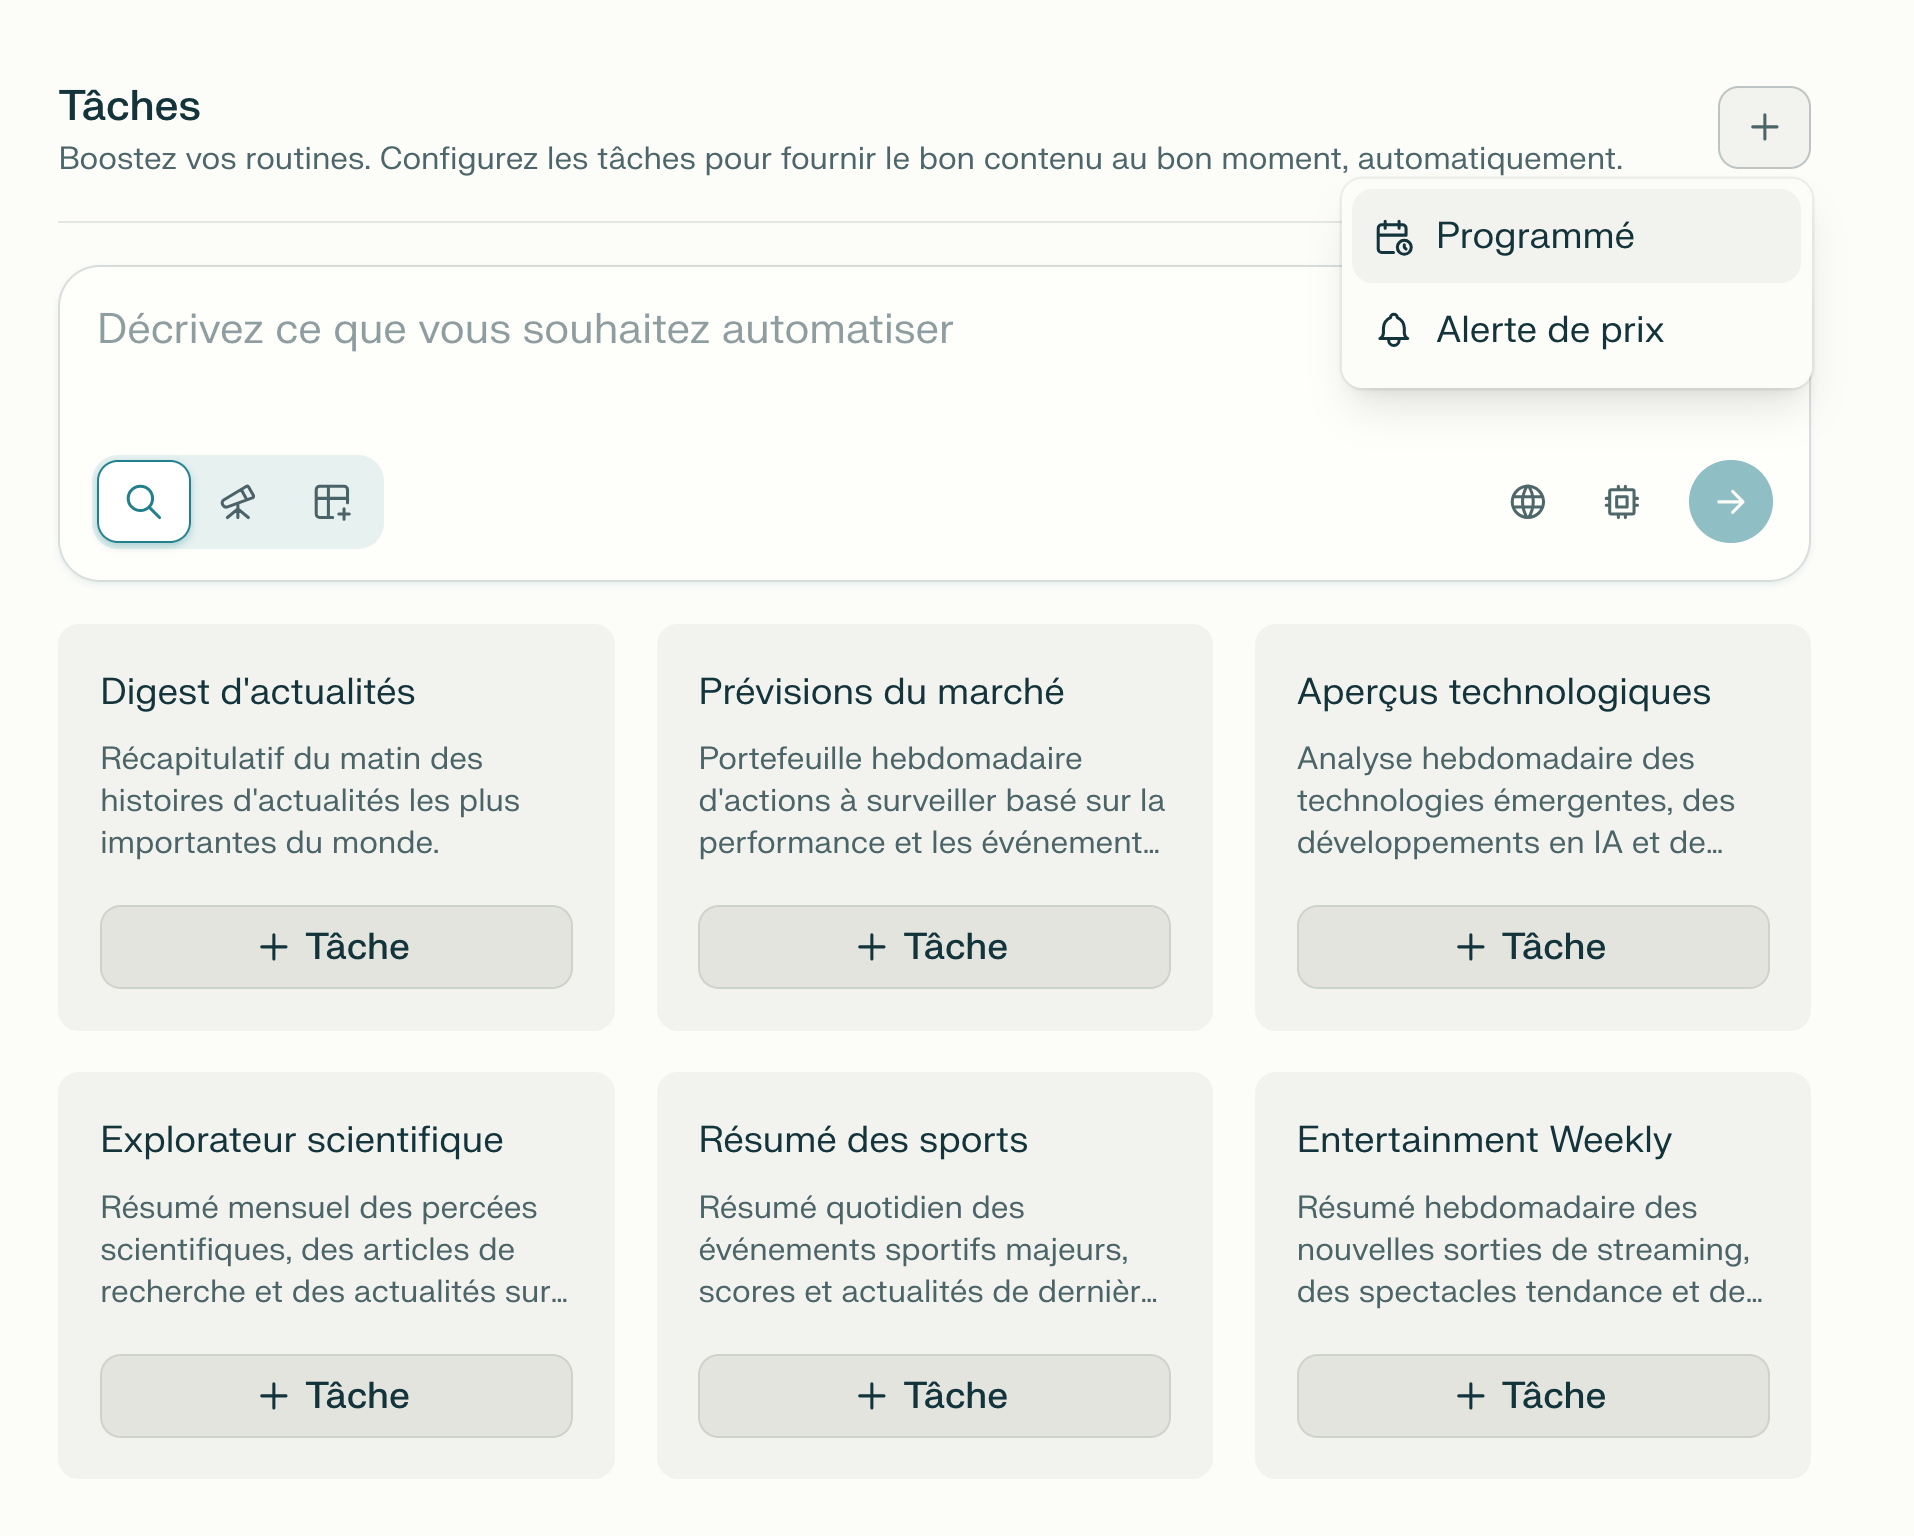Open the chip model selector icon
Screen dimensions: 1914x1536
(x=1621, y=502)
